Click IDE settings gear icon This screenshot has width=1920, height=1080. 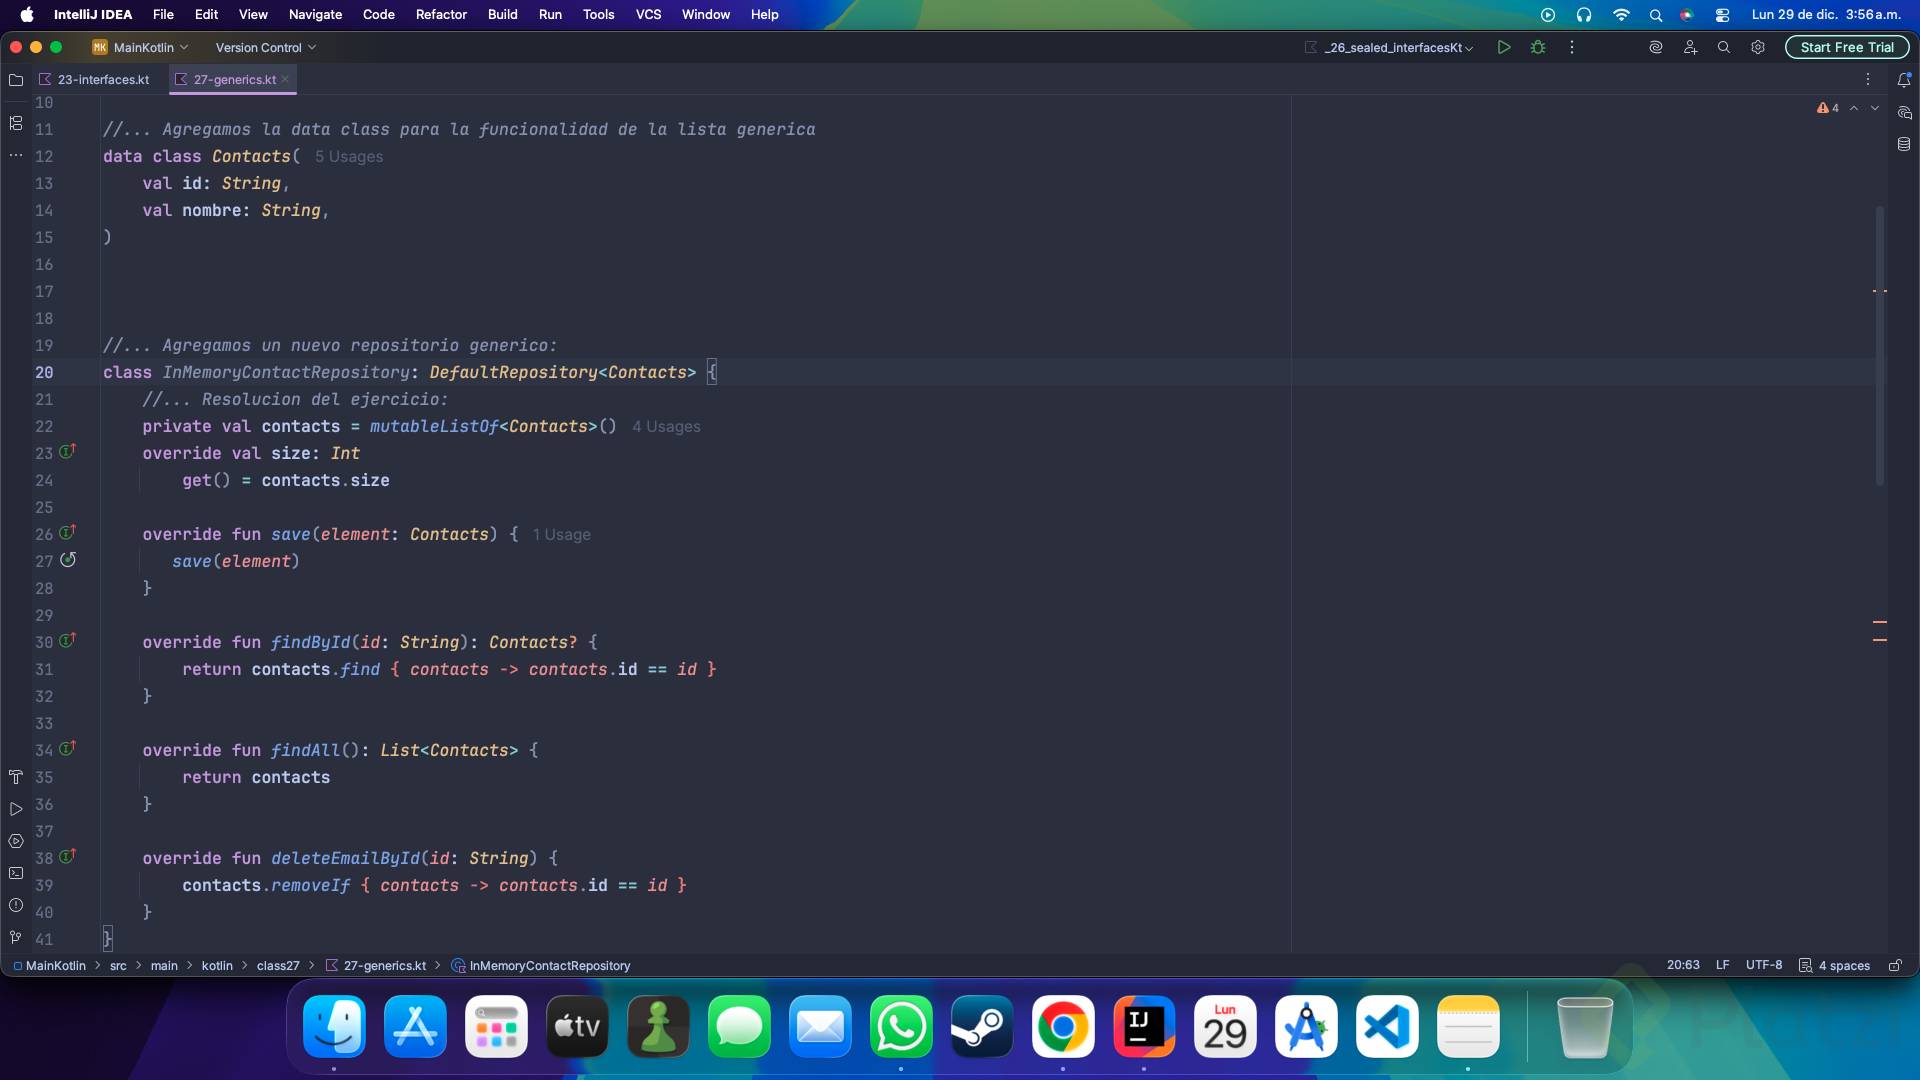click(x=1758, y=47)
